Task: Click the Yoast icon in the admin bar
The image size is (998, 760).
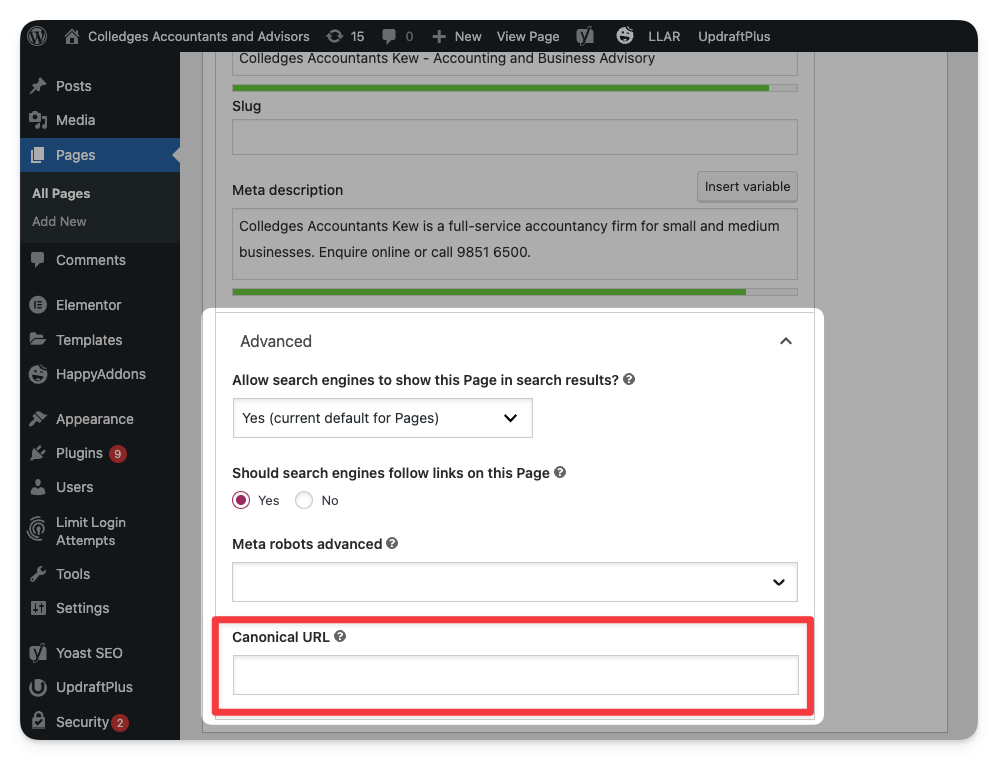Action: click(x=585, y=36)
